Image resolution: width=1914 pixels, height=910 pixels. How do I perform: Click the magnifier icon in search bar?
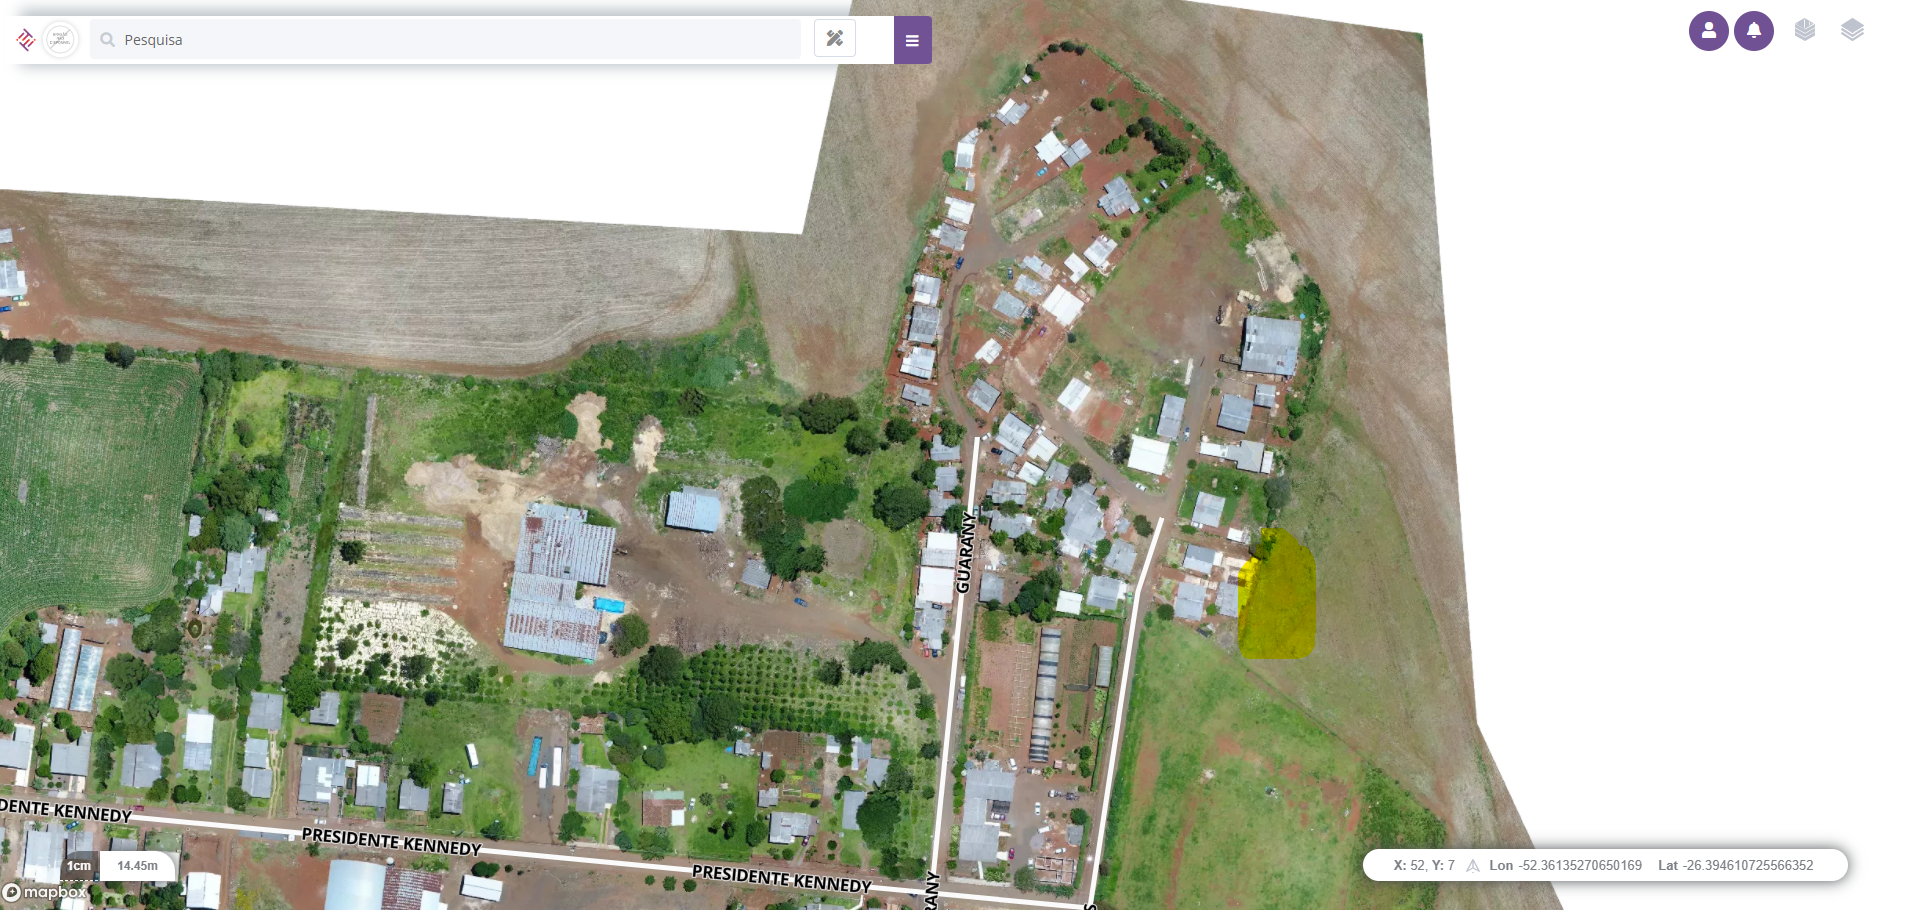click(x=108, y=40)
